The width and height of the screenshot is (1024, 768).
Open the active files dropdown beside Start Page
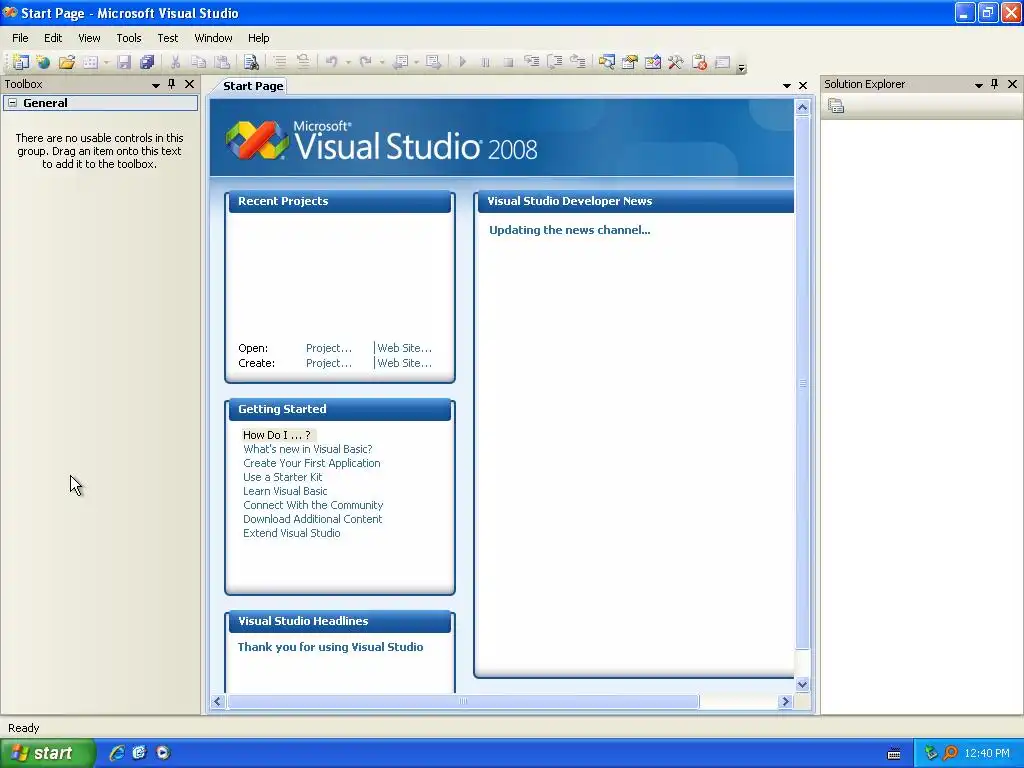coord(786,86)
